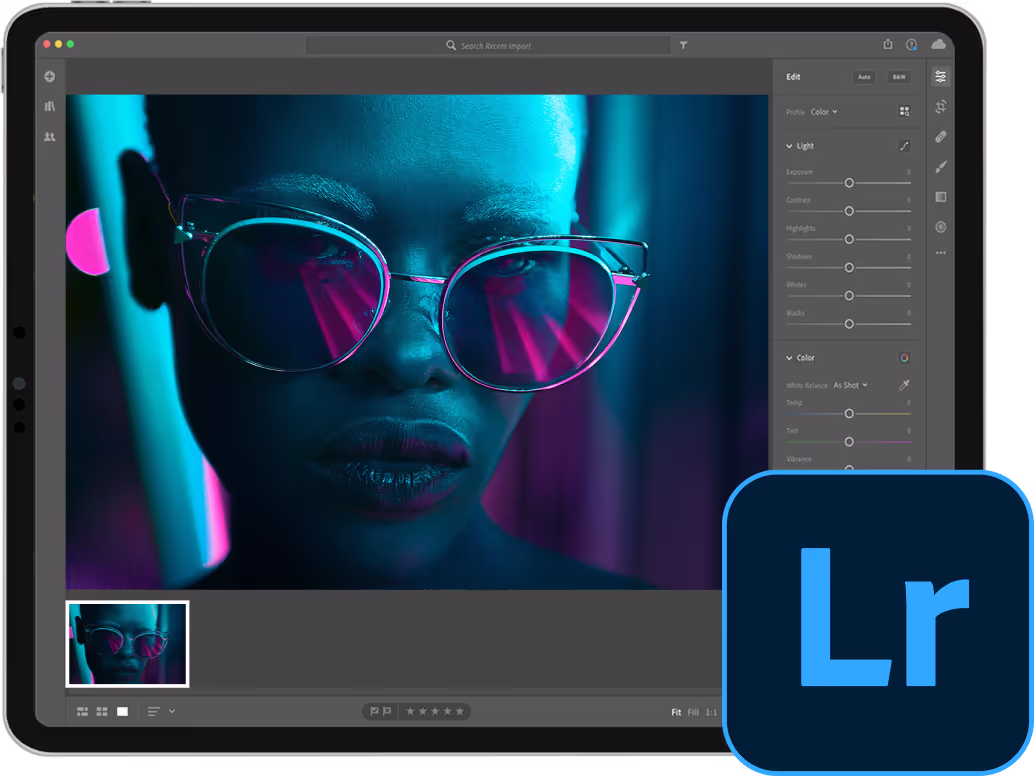Viewport: 1034px width, 776px height.
Task: Toggle the B&W editing mode
Action: point(898,76)
